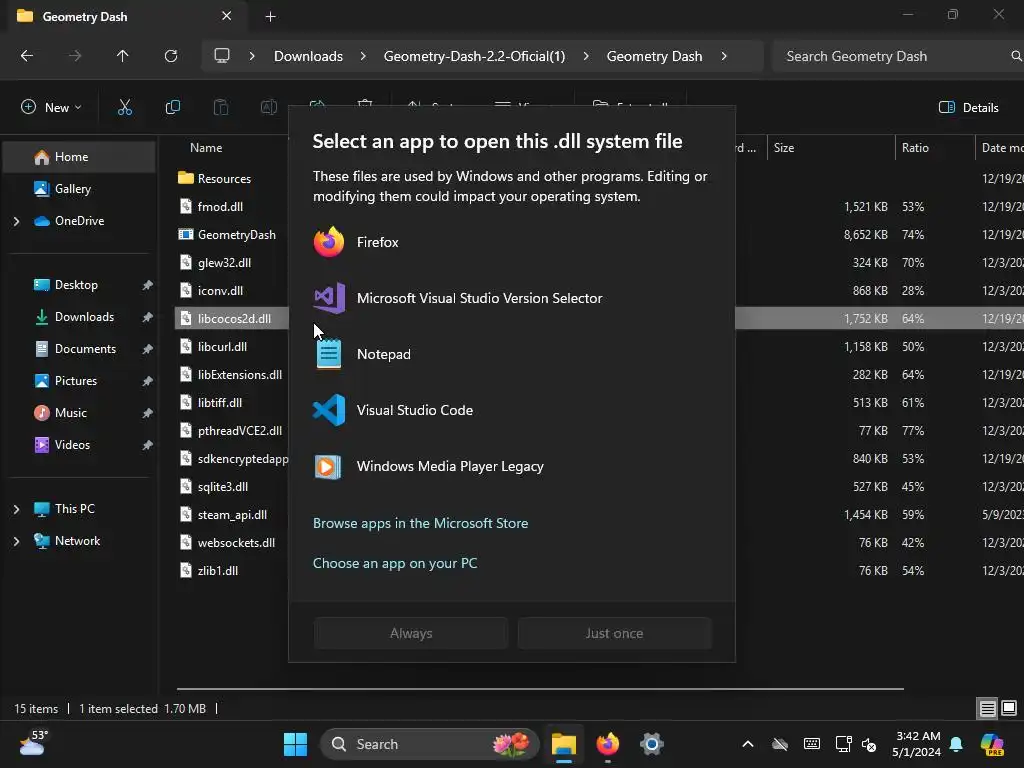Choose Visual Studio Code as the app
Image resolution: width=1024 pixels, height=768 pixels.
[511, 411]
